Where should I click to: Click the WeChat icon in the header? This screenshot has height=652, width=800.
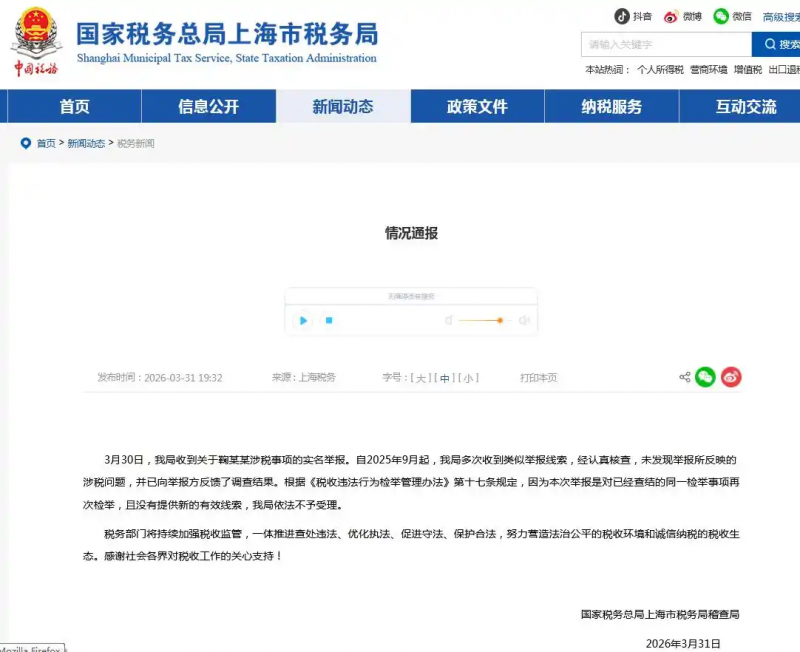721,17
